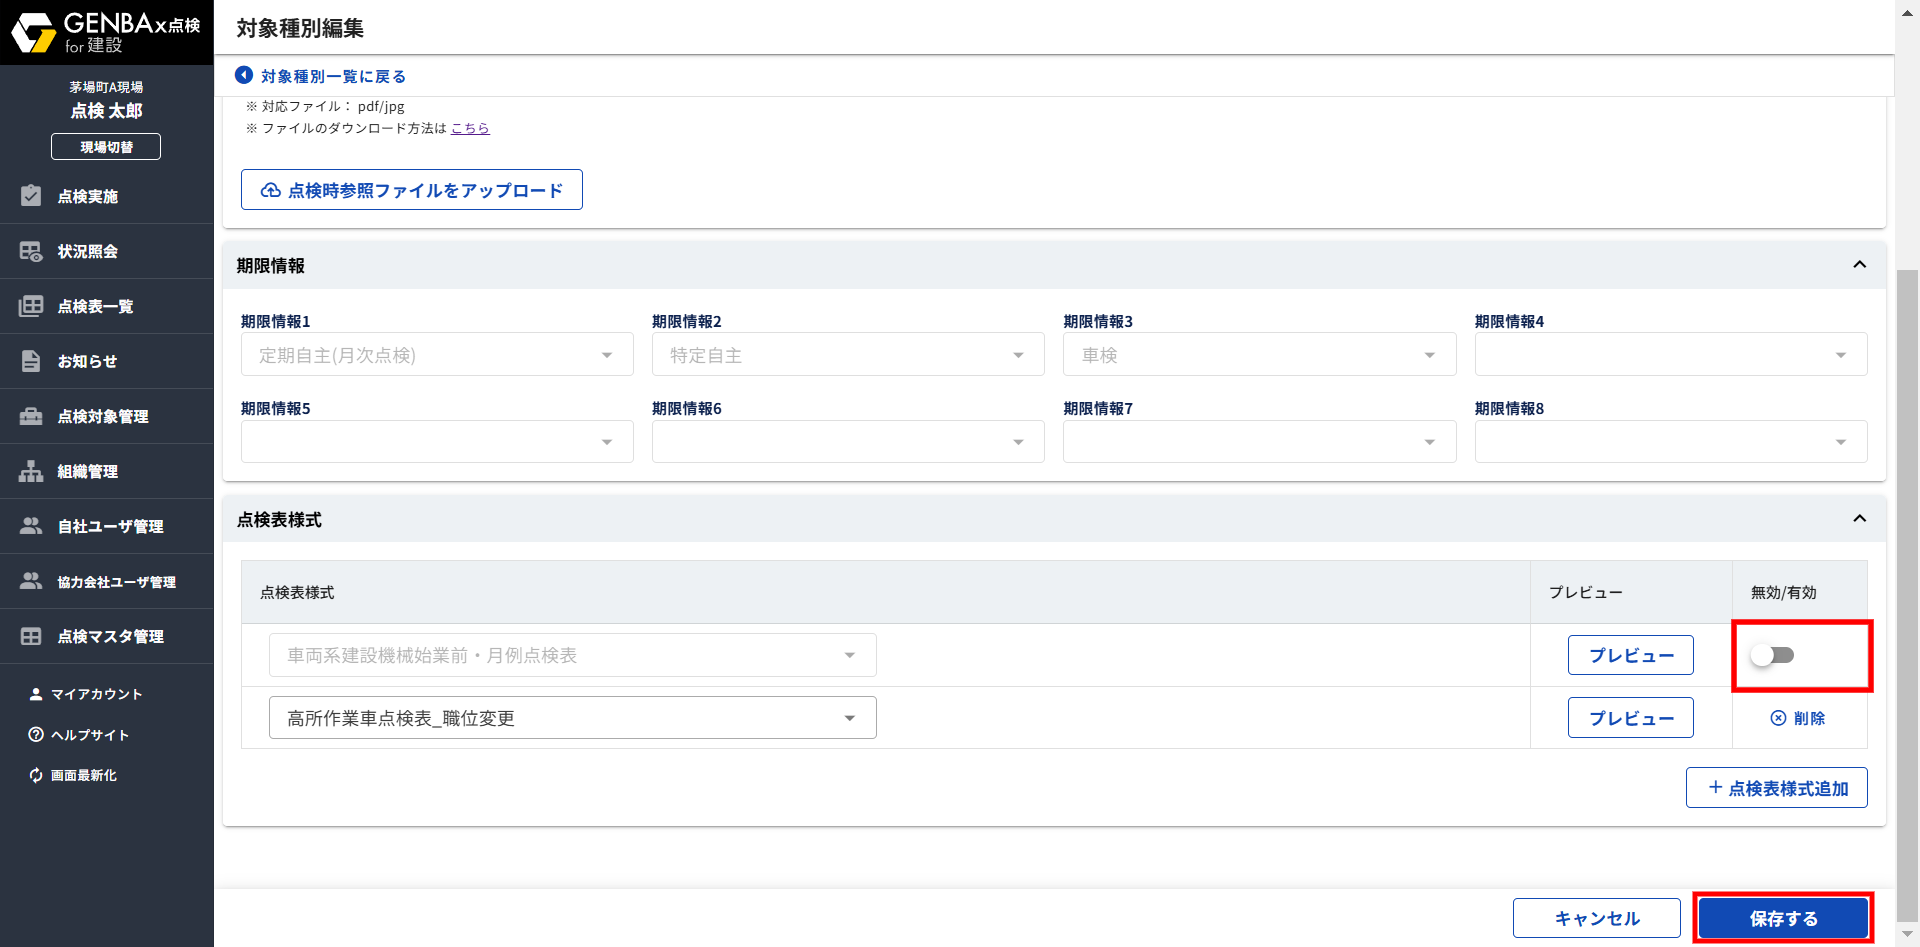Click the 組織管理 hierarchy icon

click(x=31, y=471)
